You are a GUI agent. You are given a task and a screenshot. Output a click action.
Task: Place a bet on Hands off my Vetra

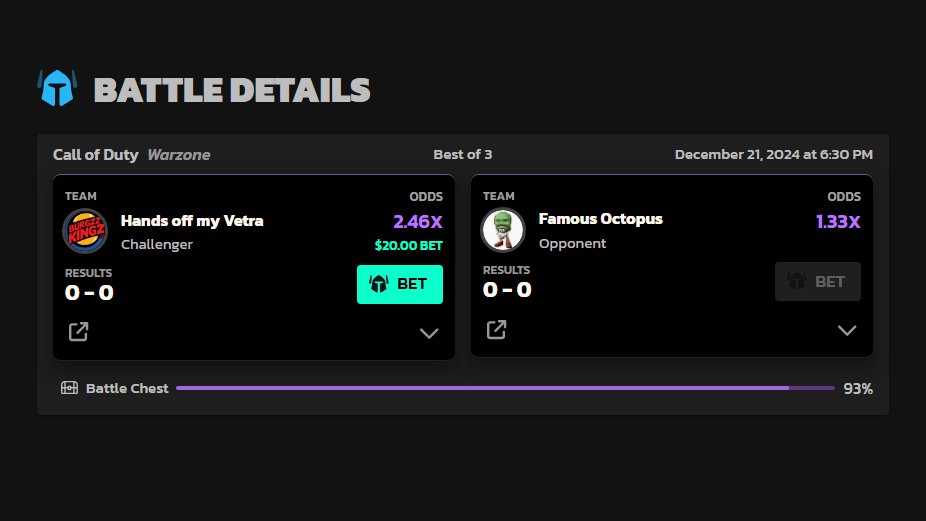(x=400, y=284)
